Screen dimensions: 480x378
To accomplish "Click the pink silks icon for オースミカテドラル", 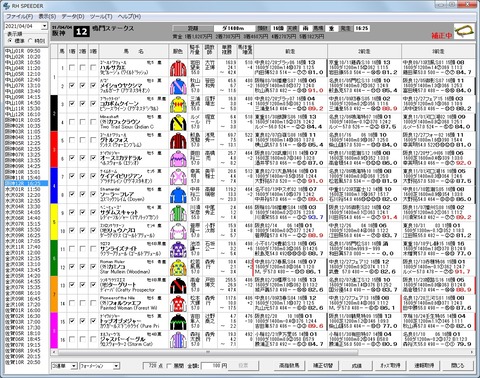I will (x=178, y=158).
